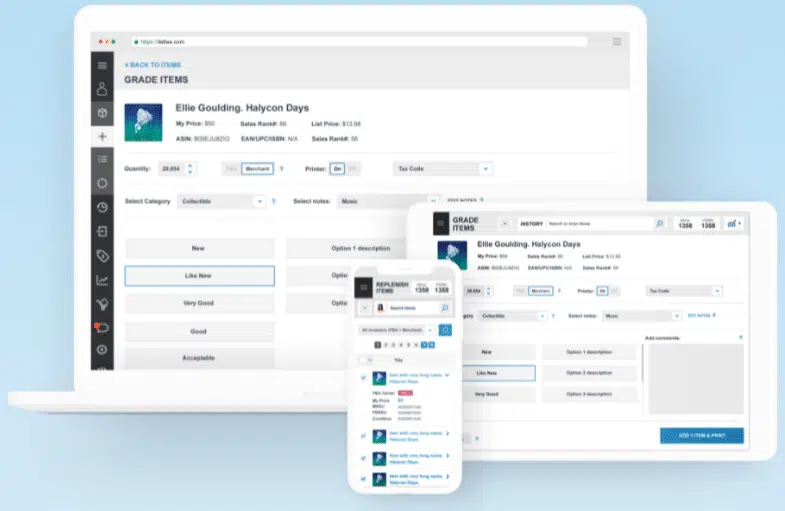Image resolution: width=785 pixels, height=511 pixels.
Task: Click the settings gear icon in sidebar
Action: tap(102, 350)
